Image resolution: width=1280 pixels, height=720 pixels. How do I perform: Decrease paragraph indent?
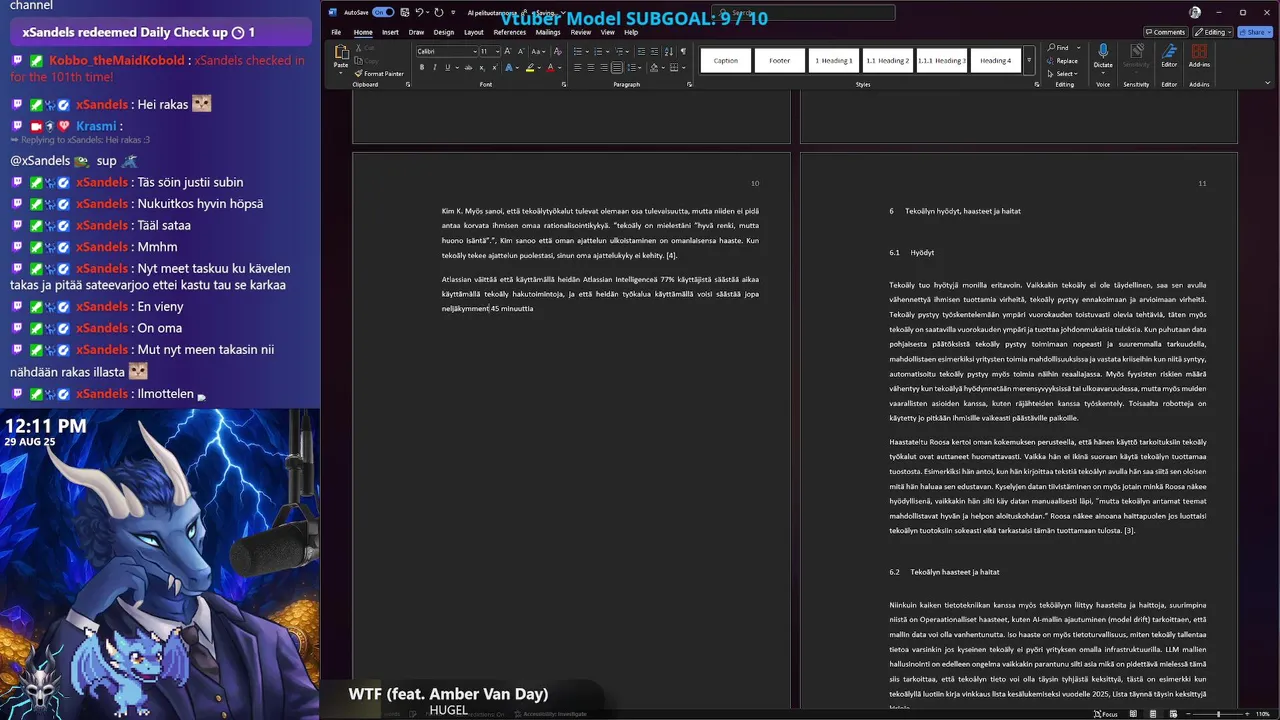coord(642,51)
